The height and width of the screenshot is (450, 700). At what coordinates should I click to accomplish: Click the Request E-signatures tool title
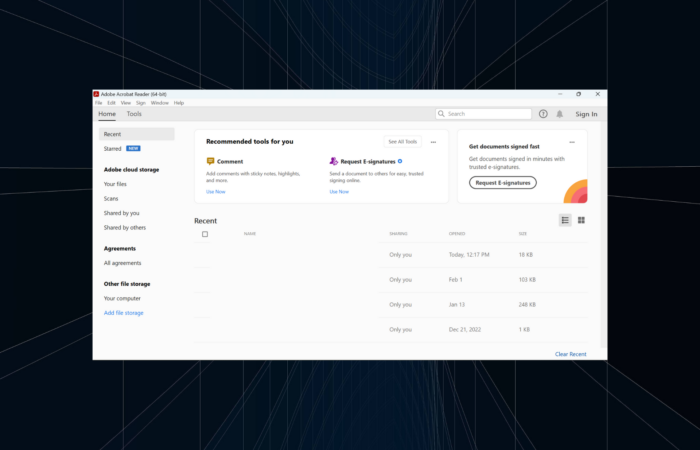click(x=368, y=162)
